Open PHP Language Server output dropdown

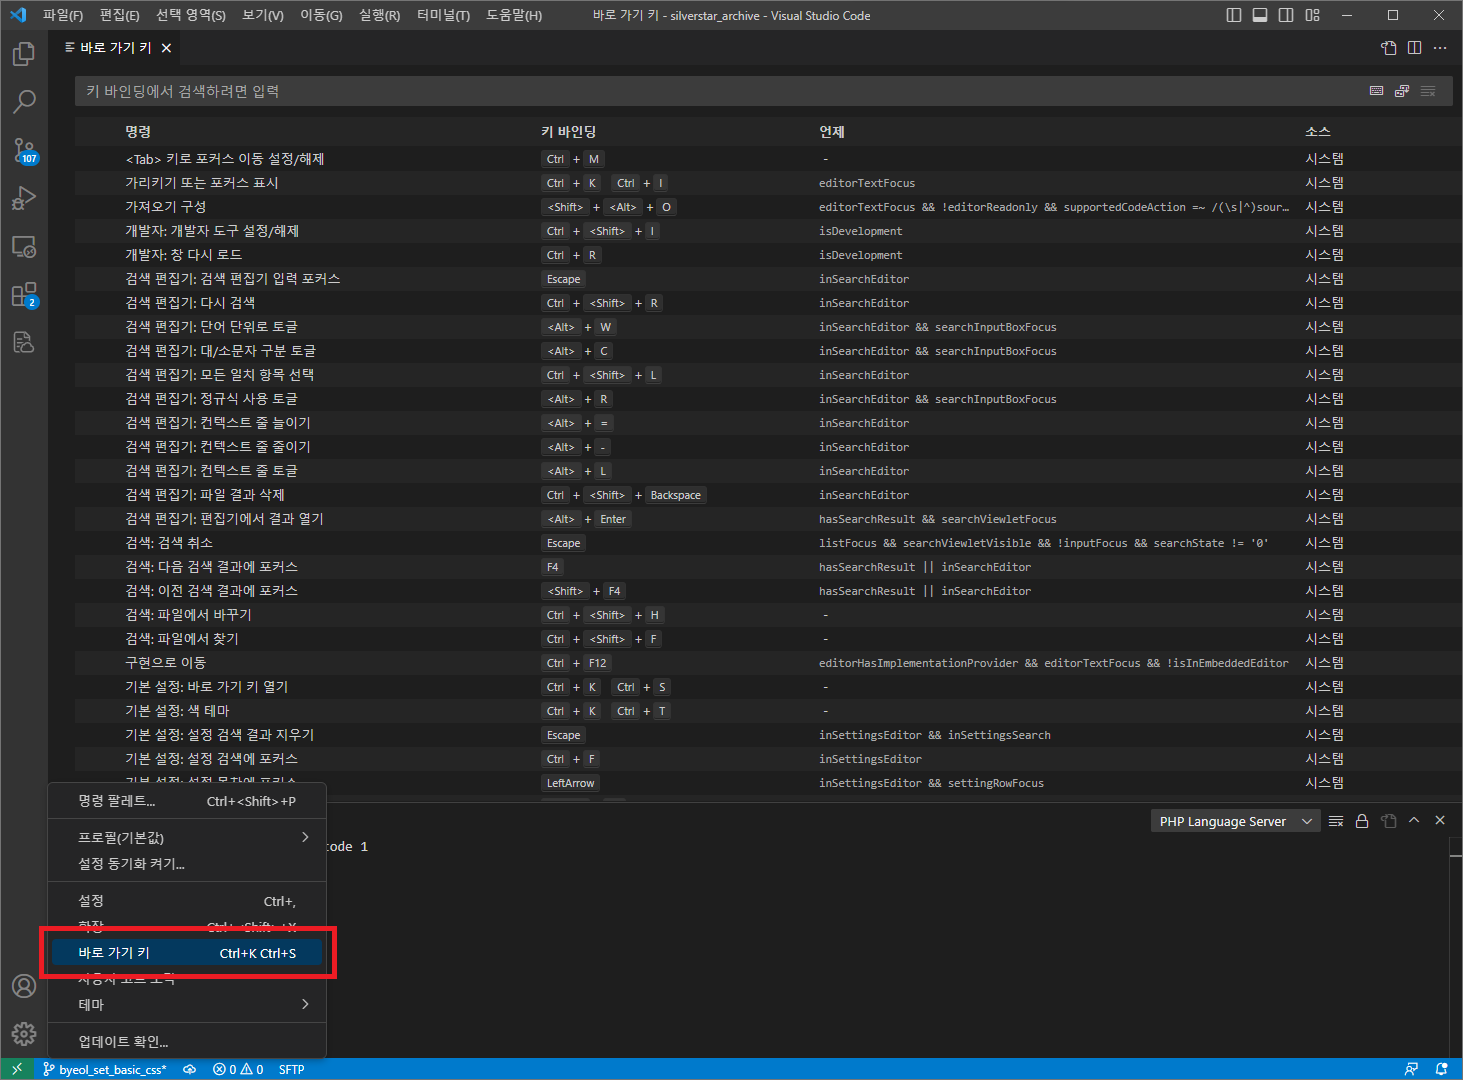tap(1235, 821)
